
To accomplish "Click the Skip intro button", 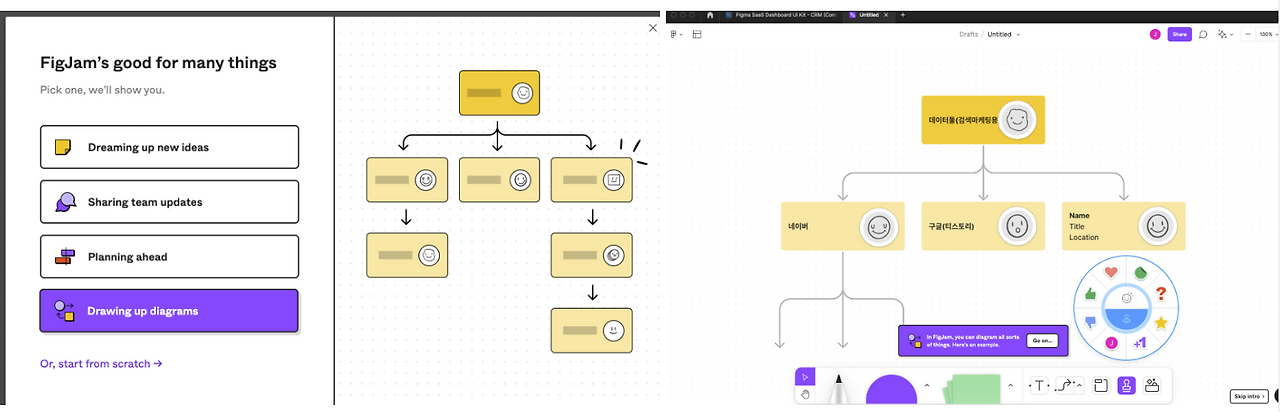I will 1249,396.
